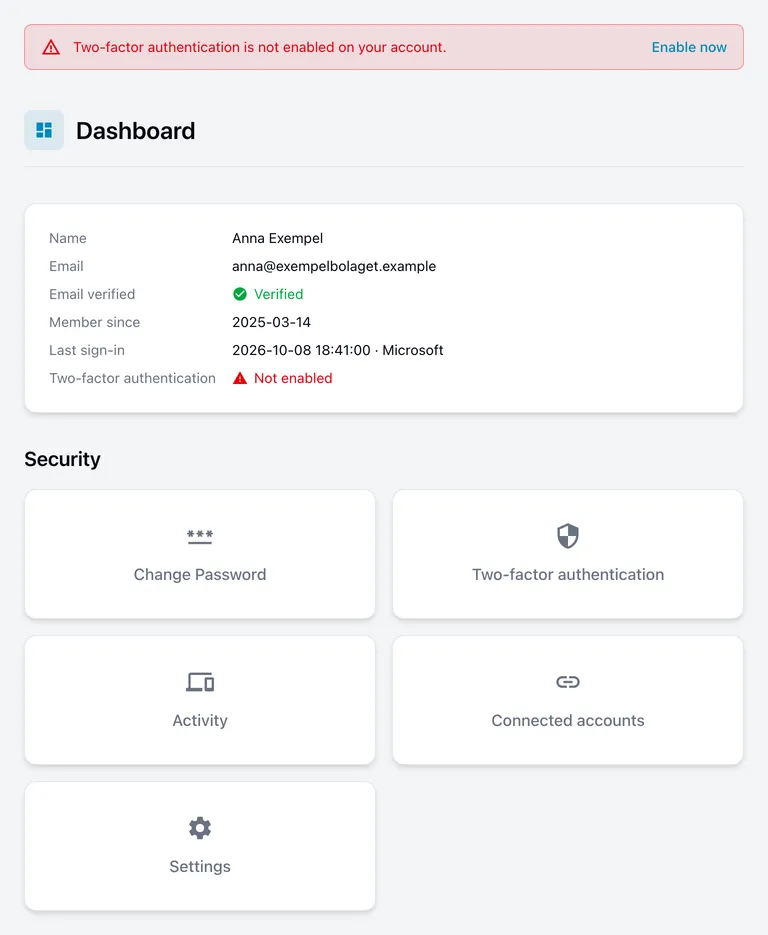Click the name Anna Exempel
Viewport: 768px width, 935px height.
[x=277, y=238]
